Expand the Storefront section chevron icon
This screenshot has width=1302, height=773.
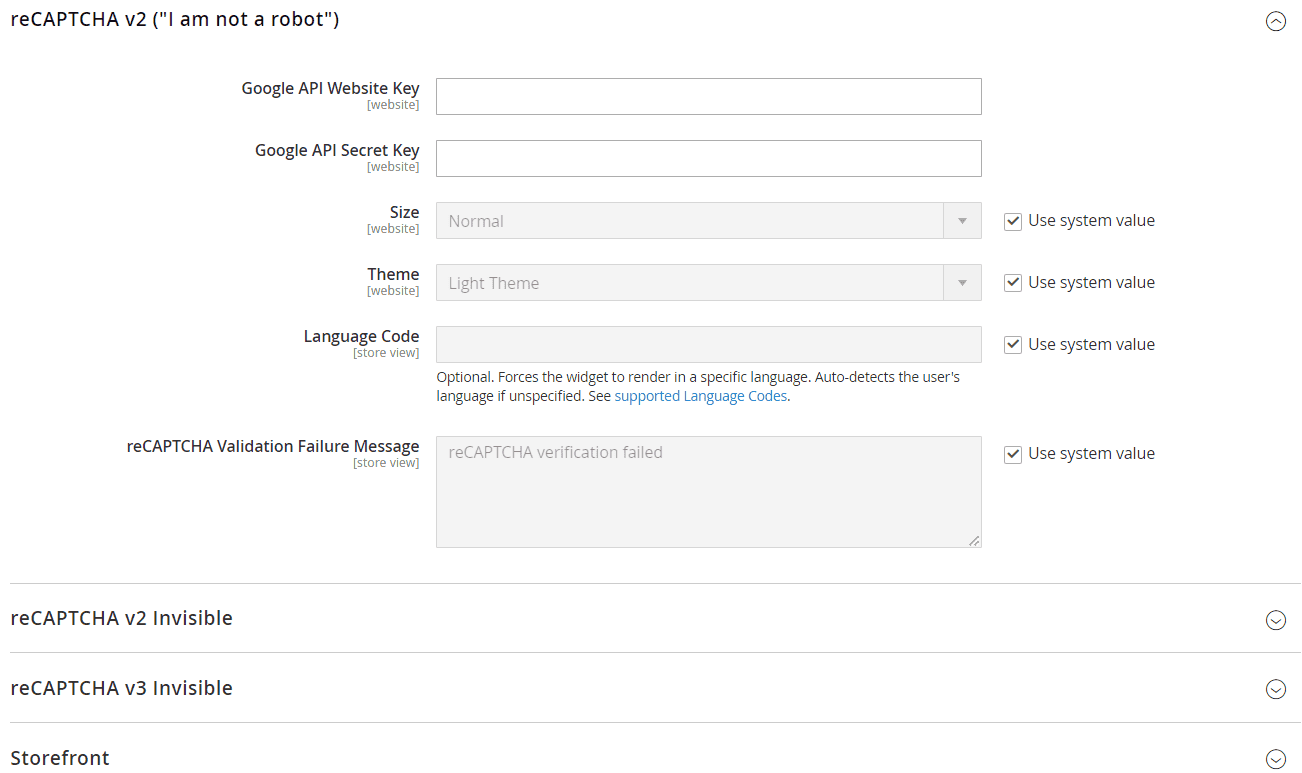[x=1275, y=759]
